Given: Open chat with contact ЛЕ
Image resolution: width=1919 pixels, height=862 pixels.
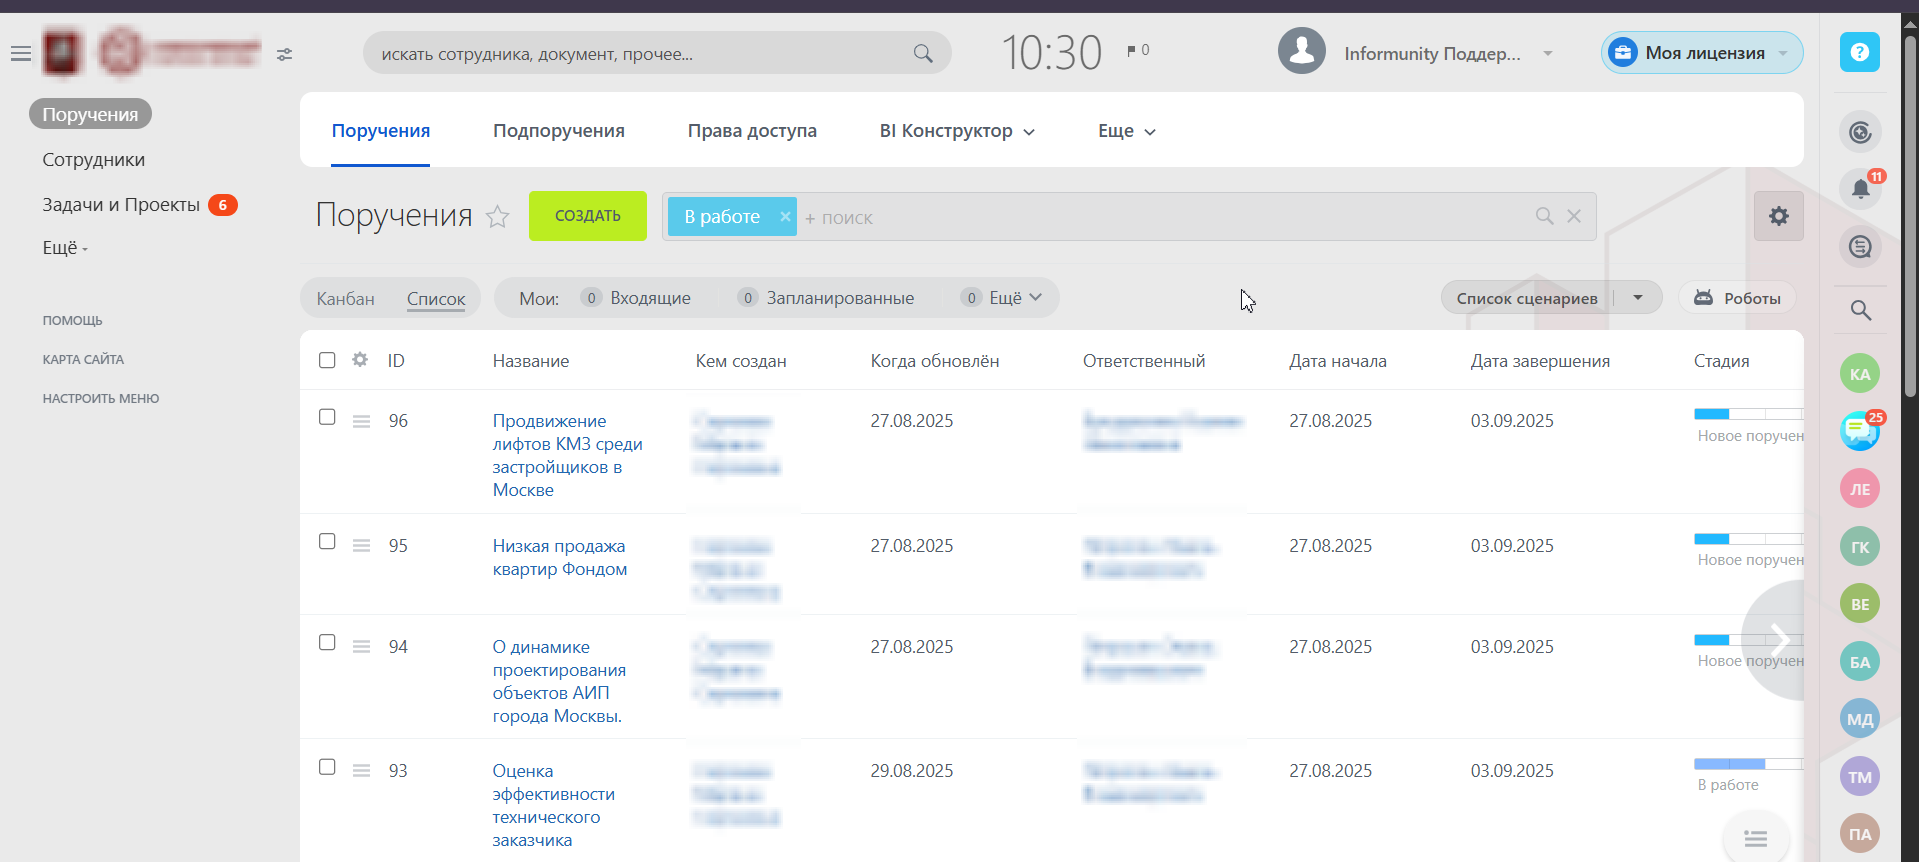Looking at the screenshot, I should click(x=1859, y=489).
